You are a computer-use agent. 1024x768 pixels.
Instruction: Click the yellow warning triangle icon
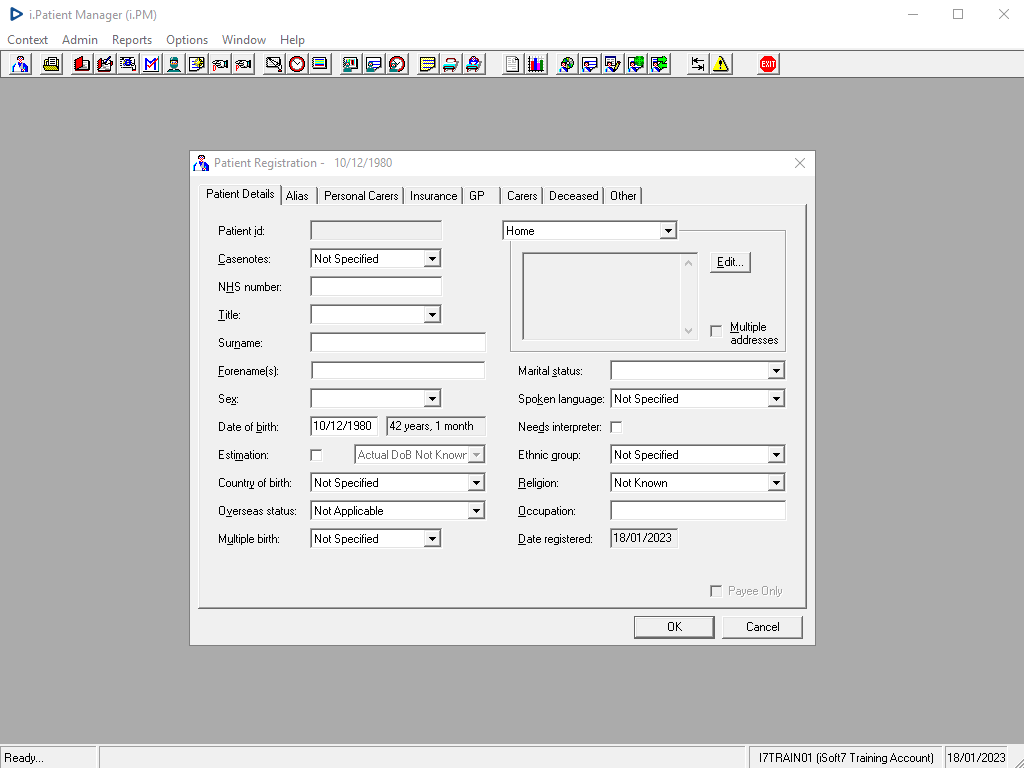click(721, 64)
